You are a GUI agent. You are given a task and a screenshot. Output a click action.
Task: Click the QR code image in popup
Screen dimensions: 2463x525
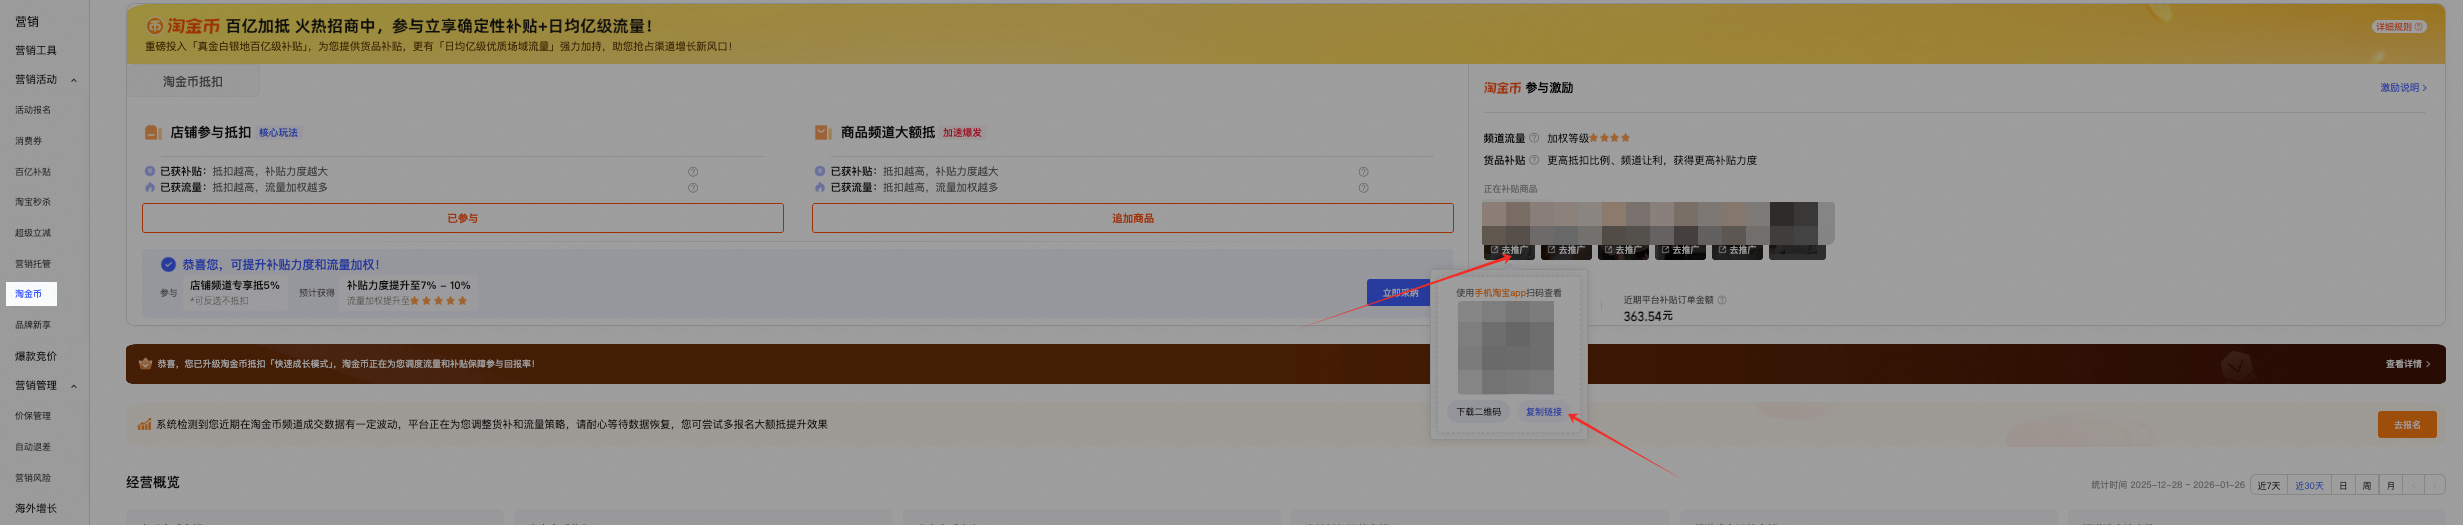1506,347
